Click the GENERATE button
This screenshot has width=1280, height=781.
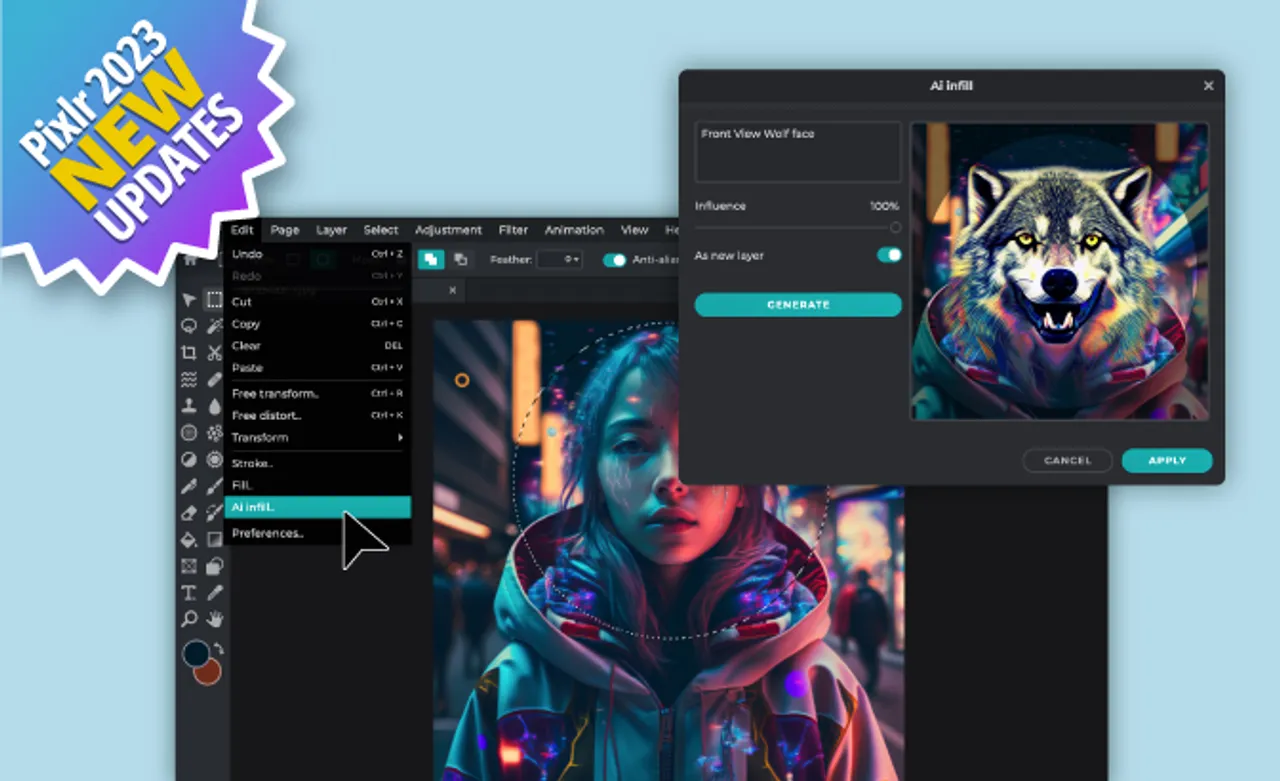(798, 305)
